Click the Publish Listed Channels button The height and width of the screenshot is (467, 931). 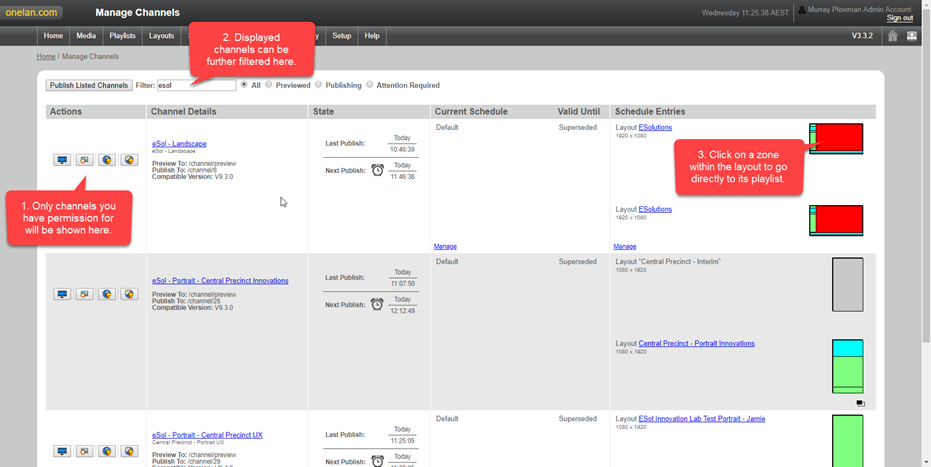click(89, 86)
